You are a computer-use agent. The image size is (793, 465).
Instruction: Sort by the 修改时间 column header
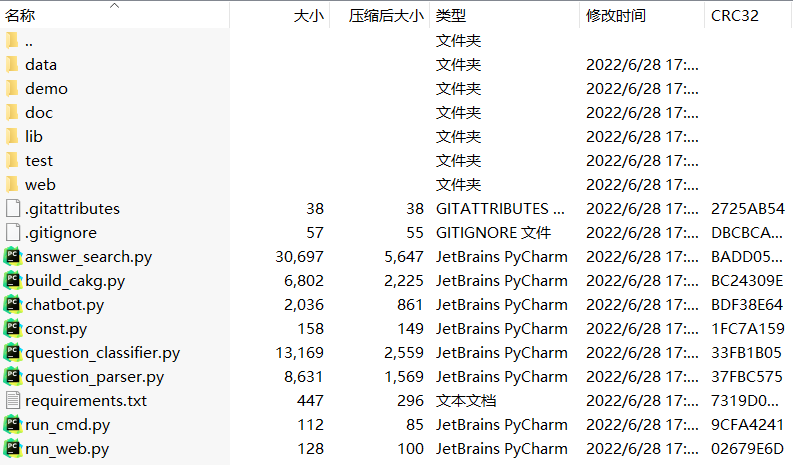[642, 15]
